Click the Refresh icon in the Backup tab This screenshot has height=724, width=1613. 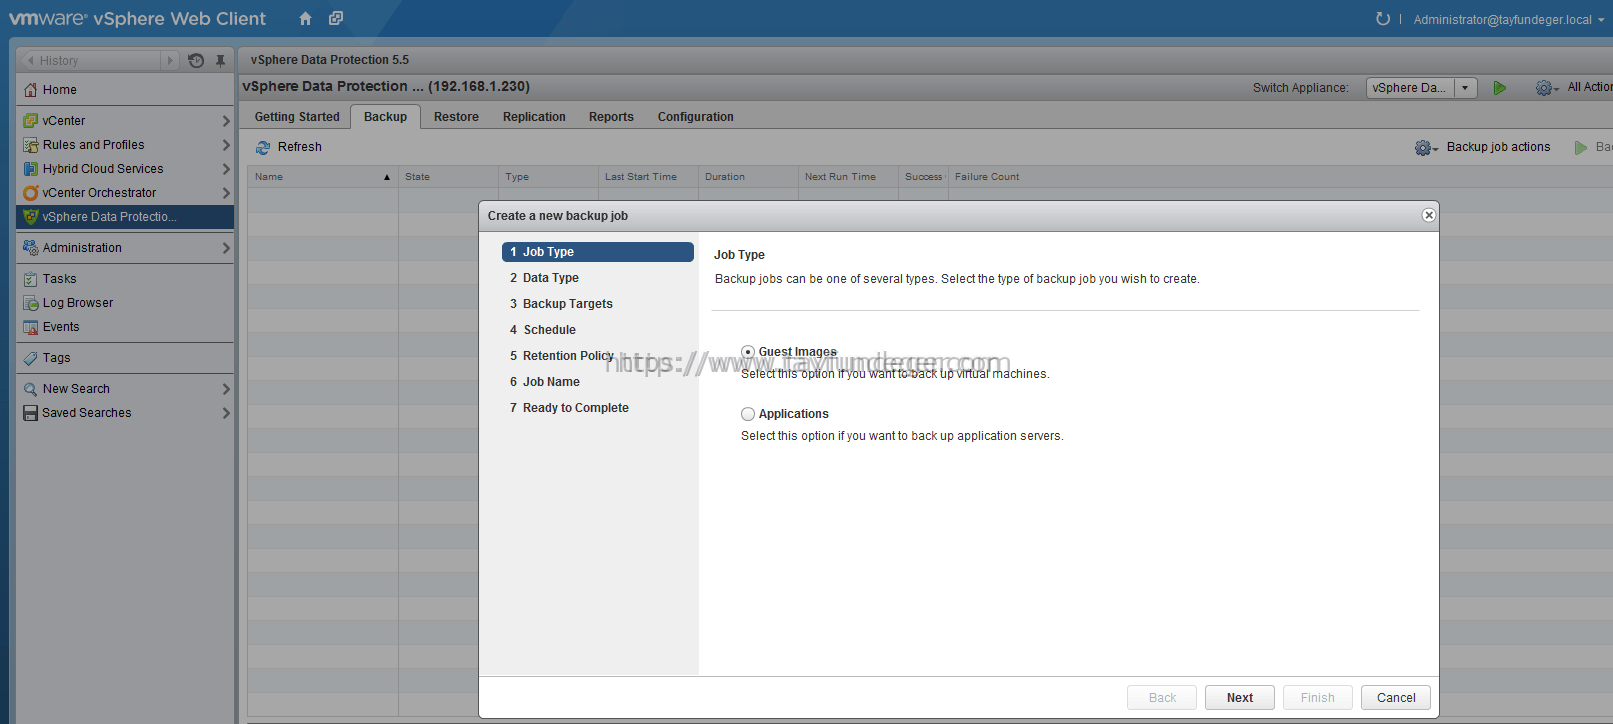tap(263, 147)
